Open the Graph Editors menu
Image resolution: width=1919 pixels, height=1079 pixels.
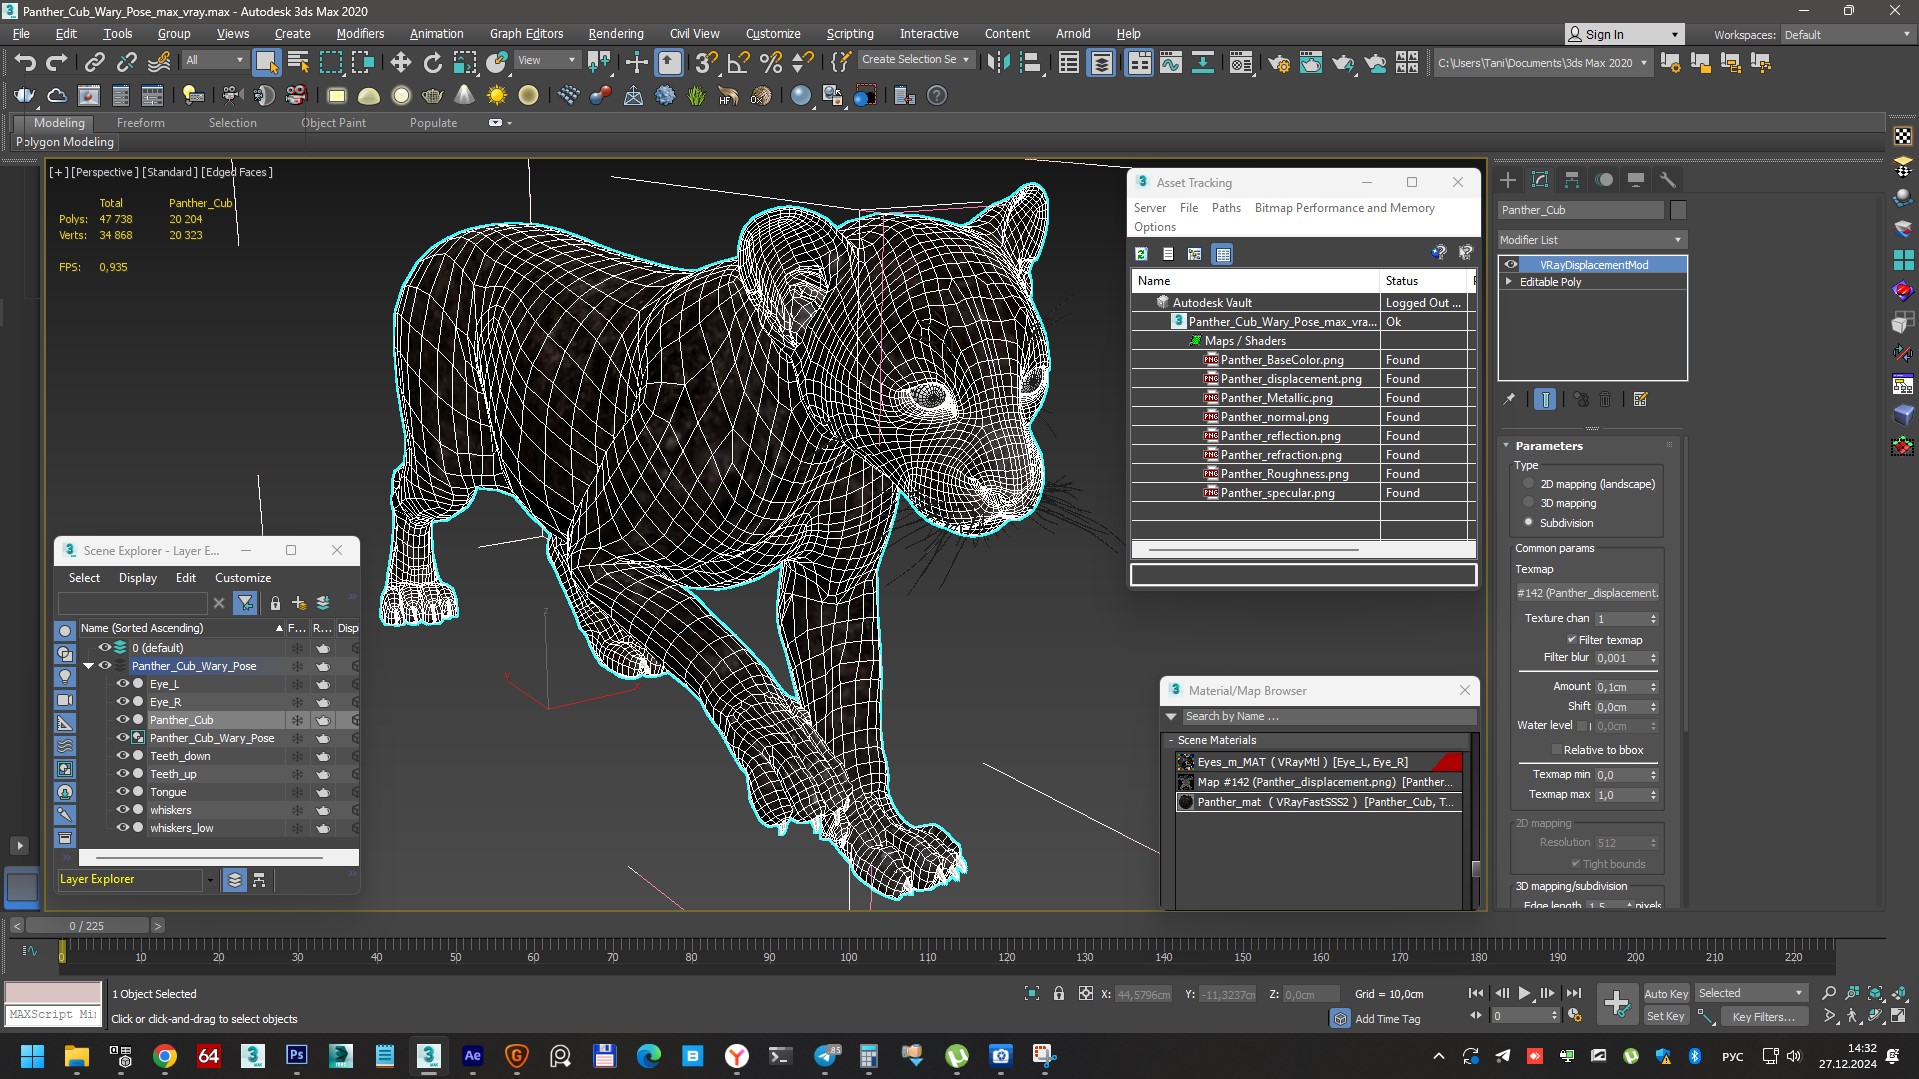click(526, 33)
